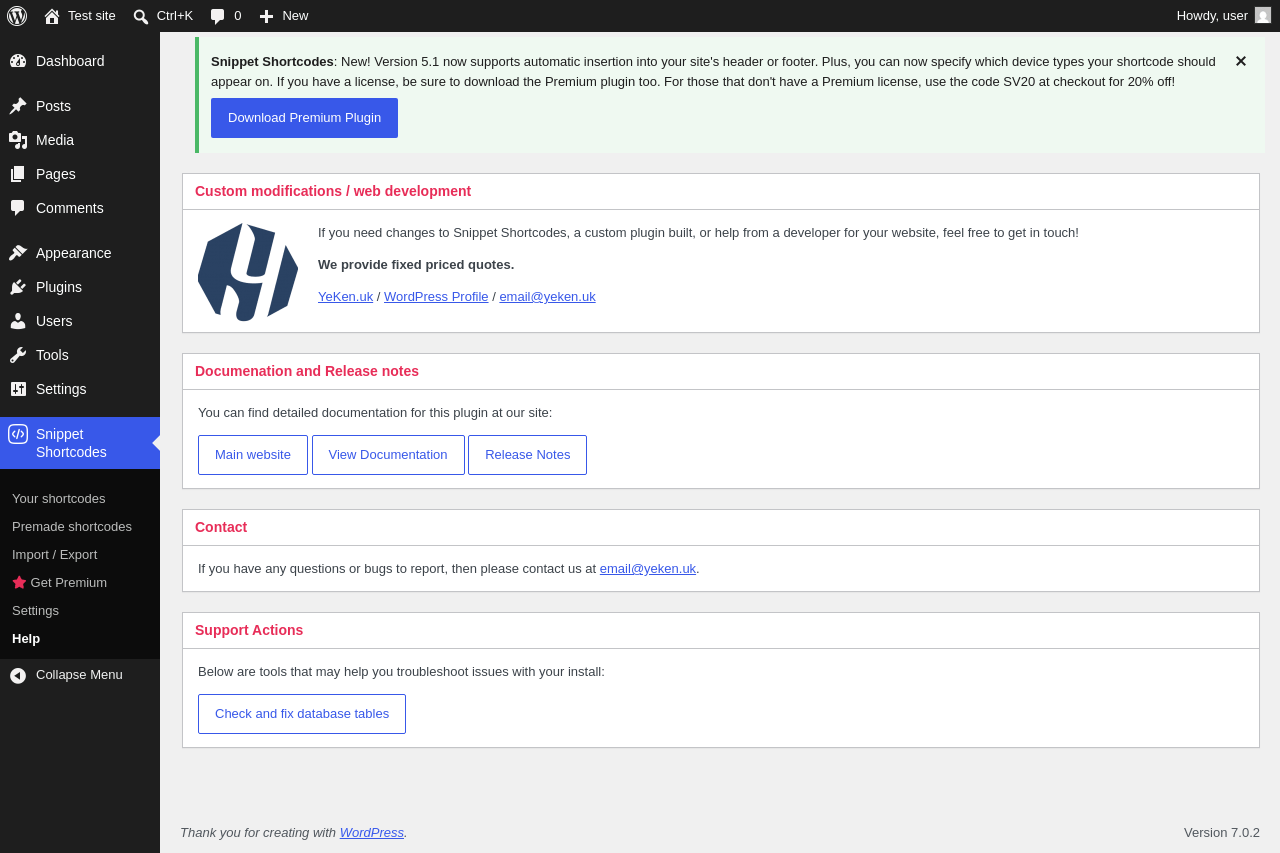Open search via magnifier icon

coord(141,16)
